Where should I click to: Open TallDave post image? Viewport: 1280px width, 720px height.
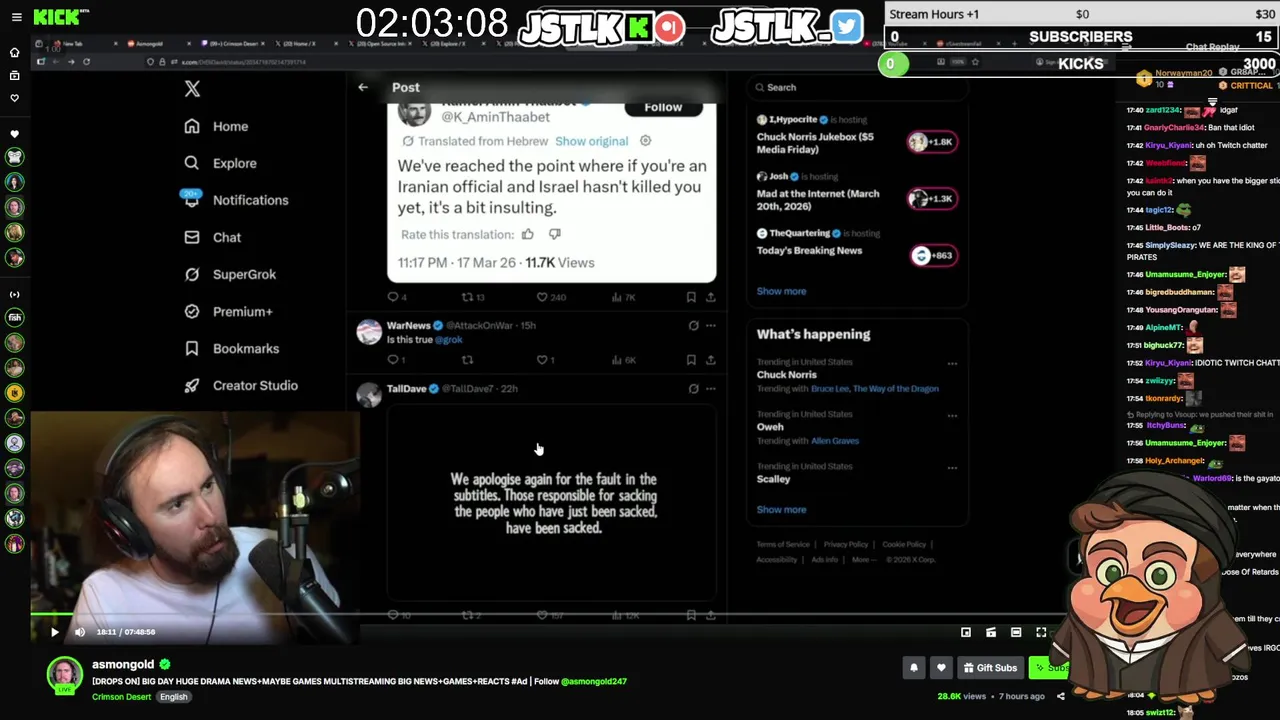click(552, 503)
